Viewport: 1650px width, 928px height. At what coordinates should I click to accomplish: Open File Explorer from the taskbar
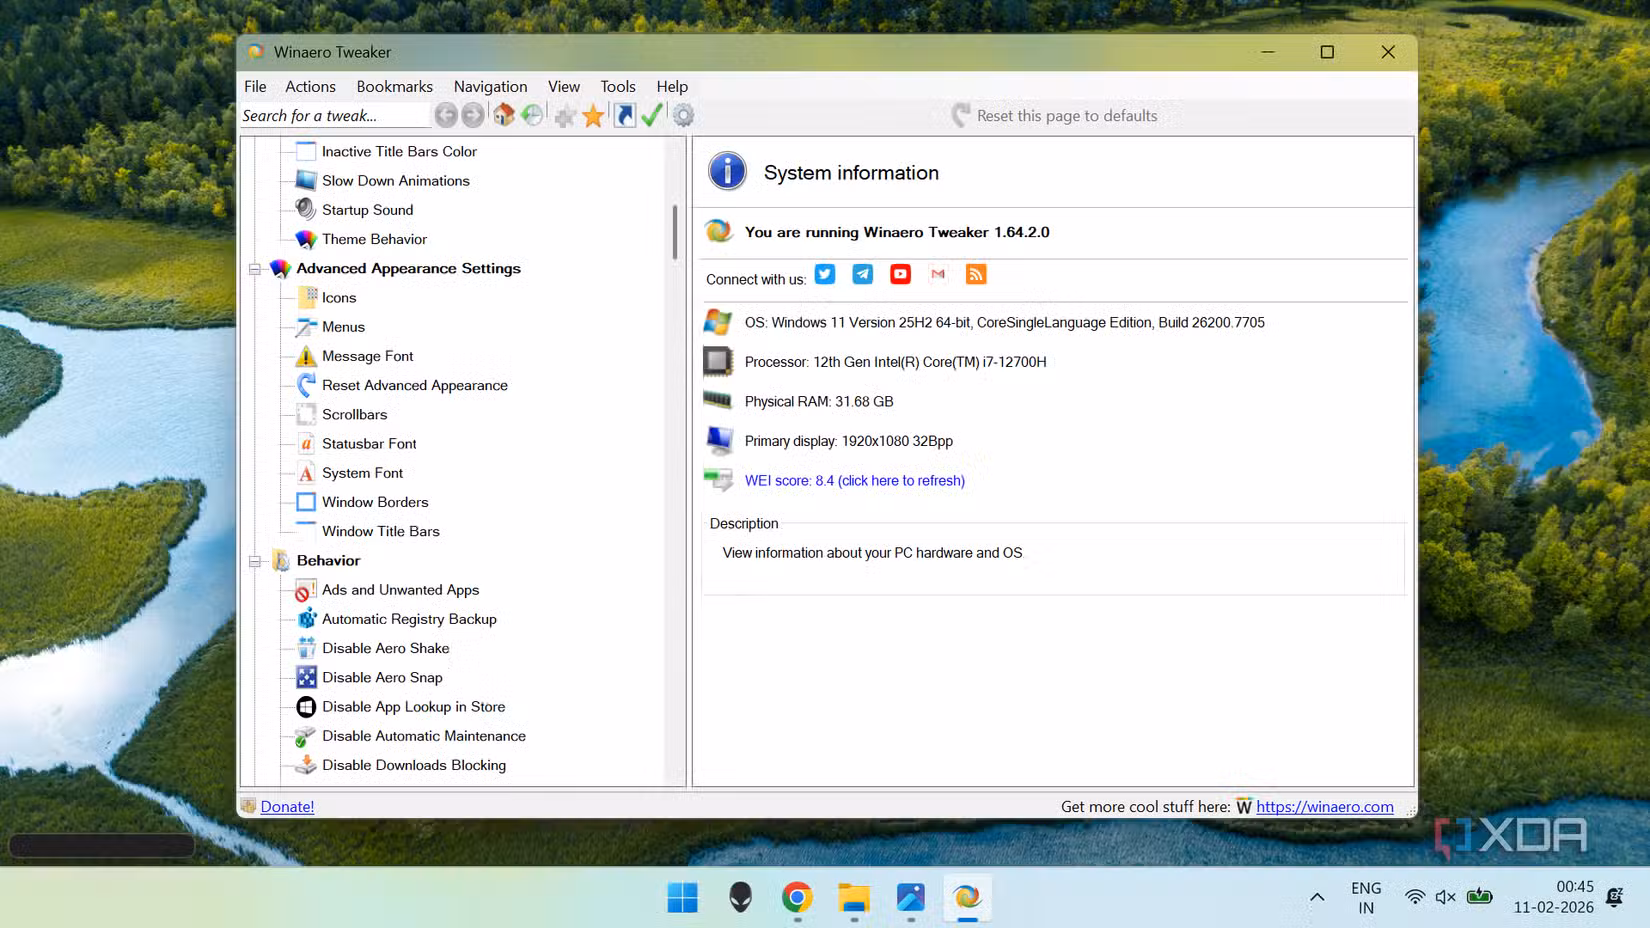pos(853,897)
